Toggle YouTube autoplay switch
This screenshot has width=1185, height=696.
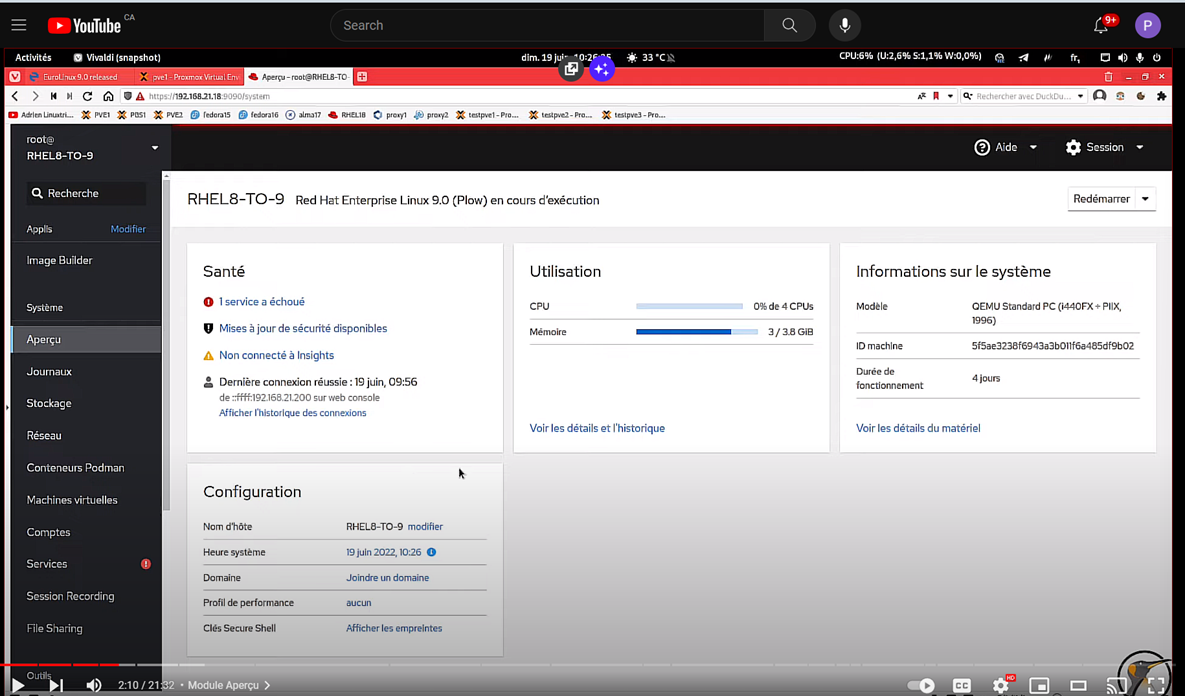[921, 685]
